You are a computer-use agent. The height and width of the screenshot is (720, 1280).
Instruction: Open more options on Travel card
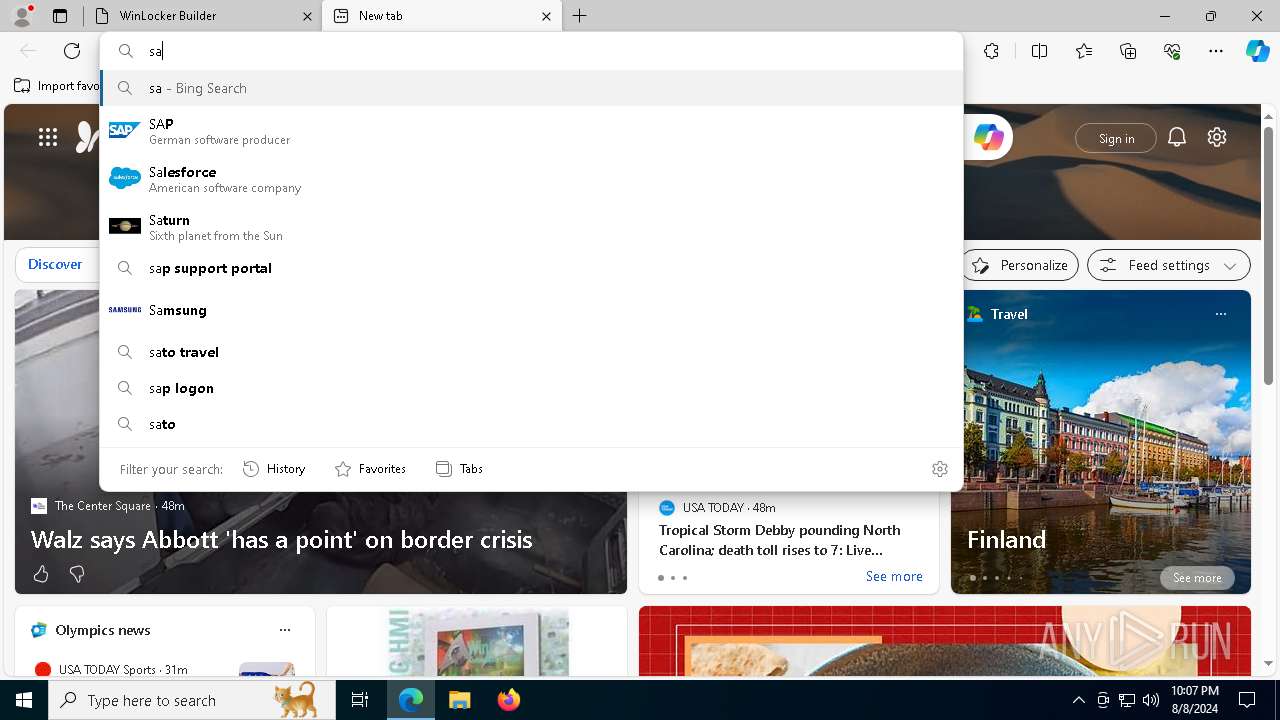[x=1220, y=314]
